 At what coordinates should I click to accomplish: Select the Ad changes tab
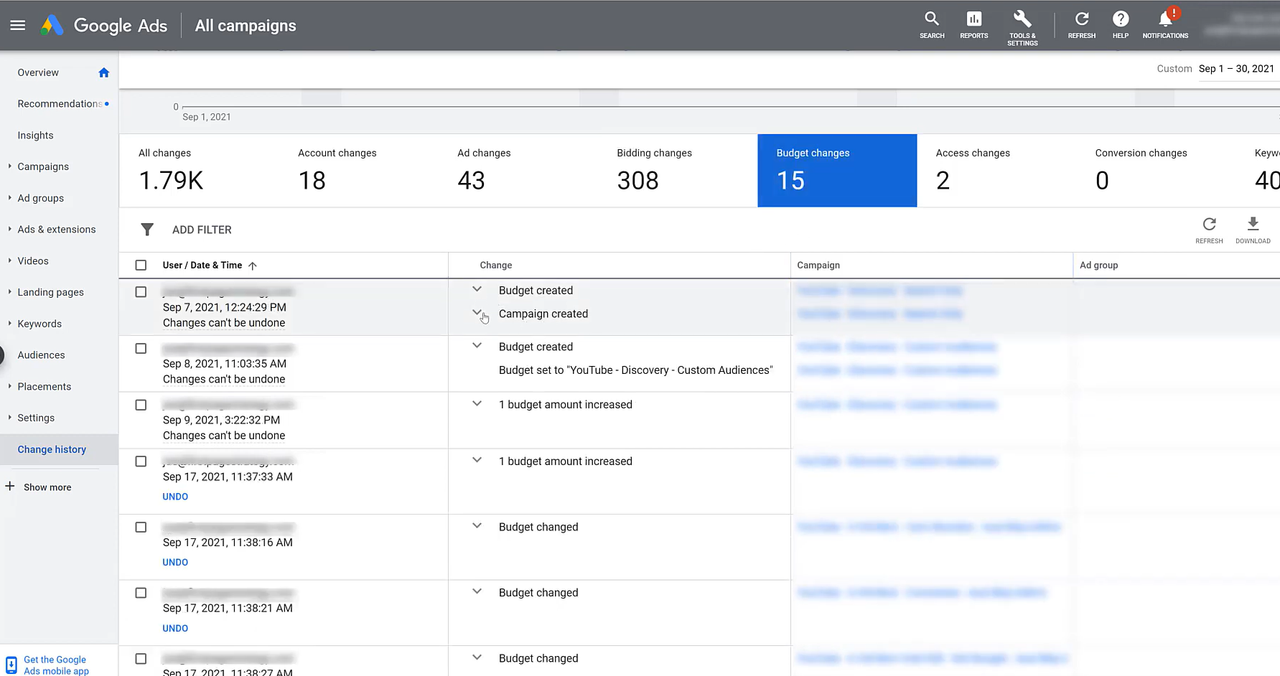coord(518,171)
